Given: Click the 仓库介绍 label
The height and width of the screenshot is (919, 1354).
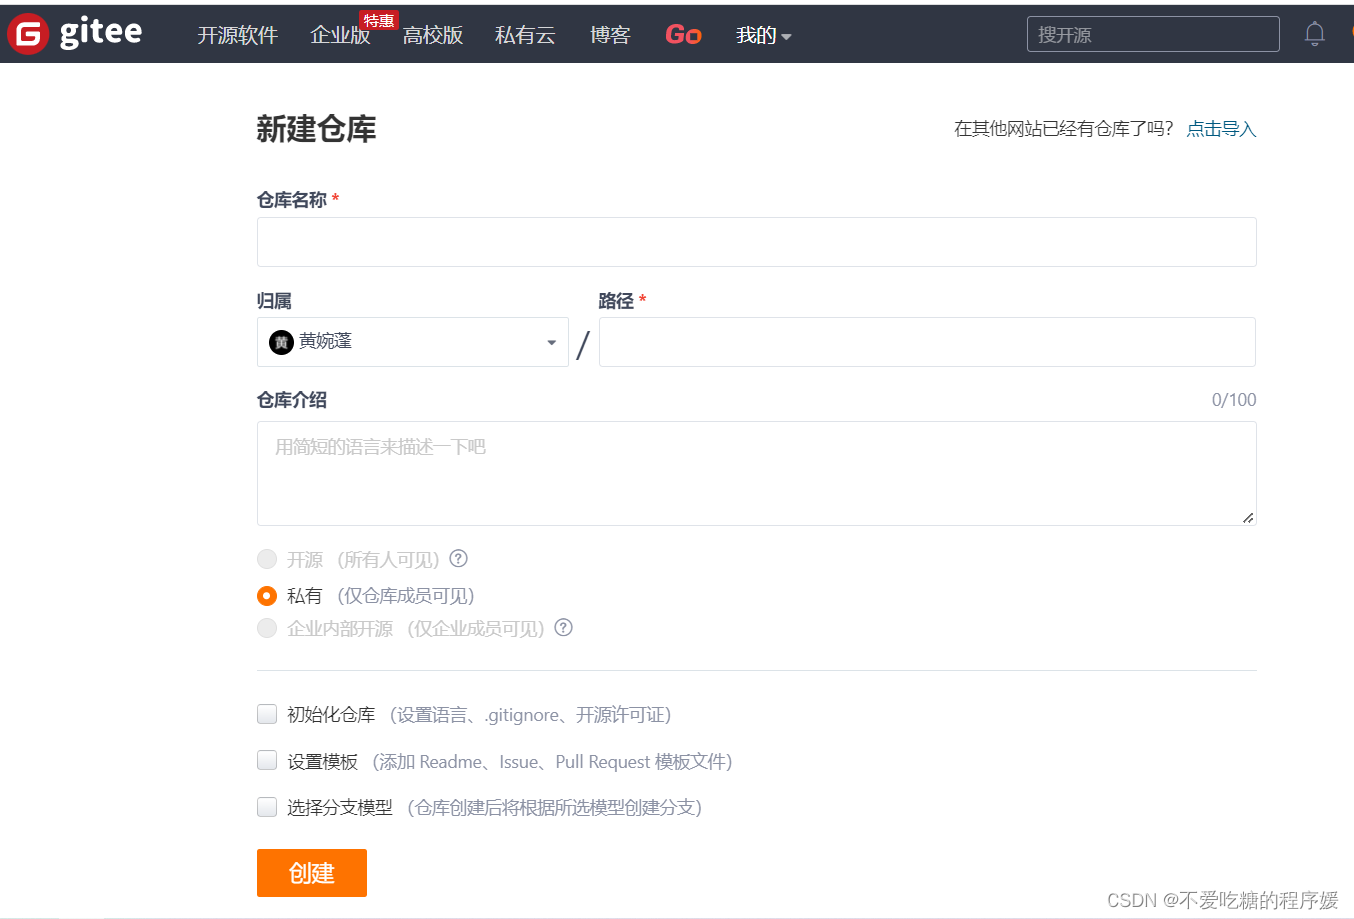Looking at the screenshot, I should tap(292, 400).
